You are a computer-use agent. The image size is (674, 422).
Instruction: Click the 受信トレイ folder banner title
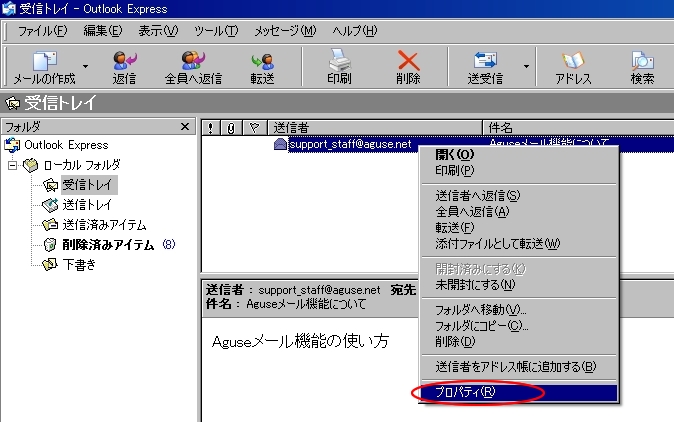tap(60, 103)
